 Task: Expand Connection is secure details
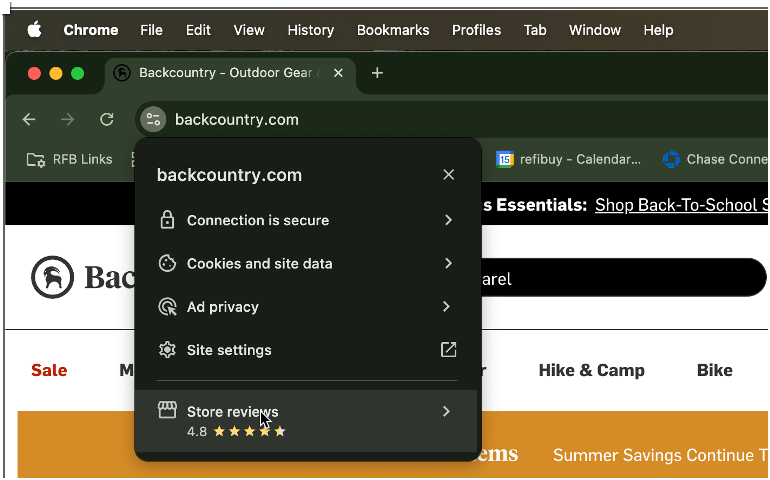click(448, 220)
